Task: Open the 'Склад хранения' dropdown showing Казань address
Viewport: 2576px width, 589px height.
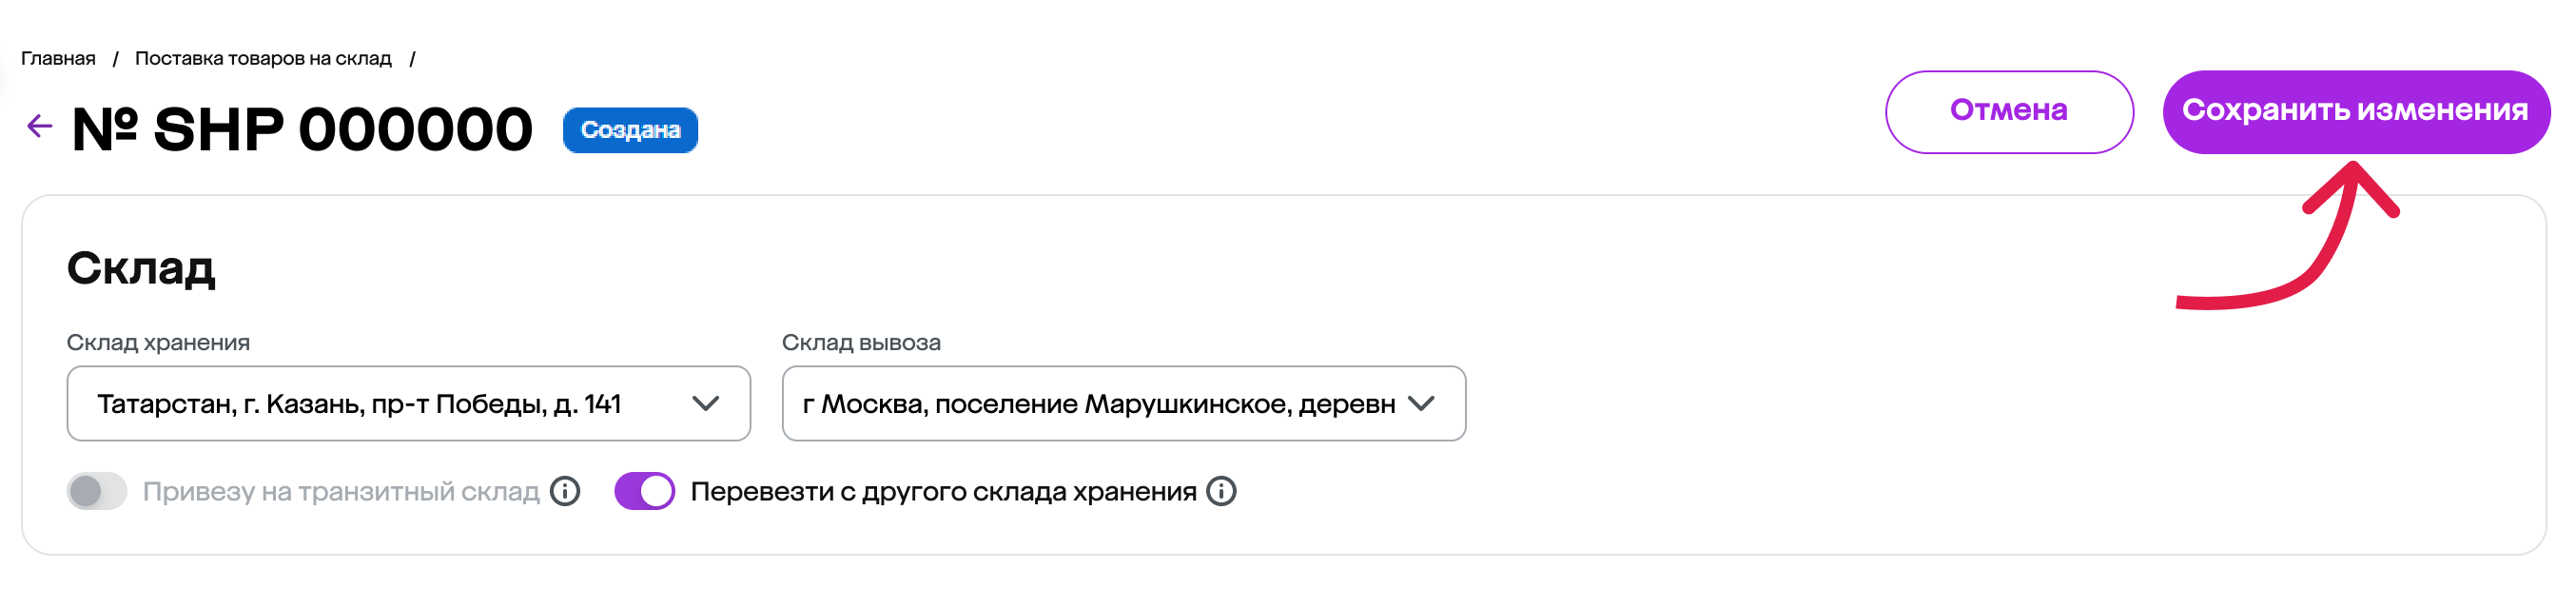Action: (380, 404)
